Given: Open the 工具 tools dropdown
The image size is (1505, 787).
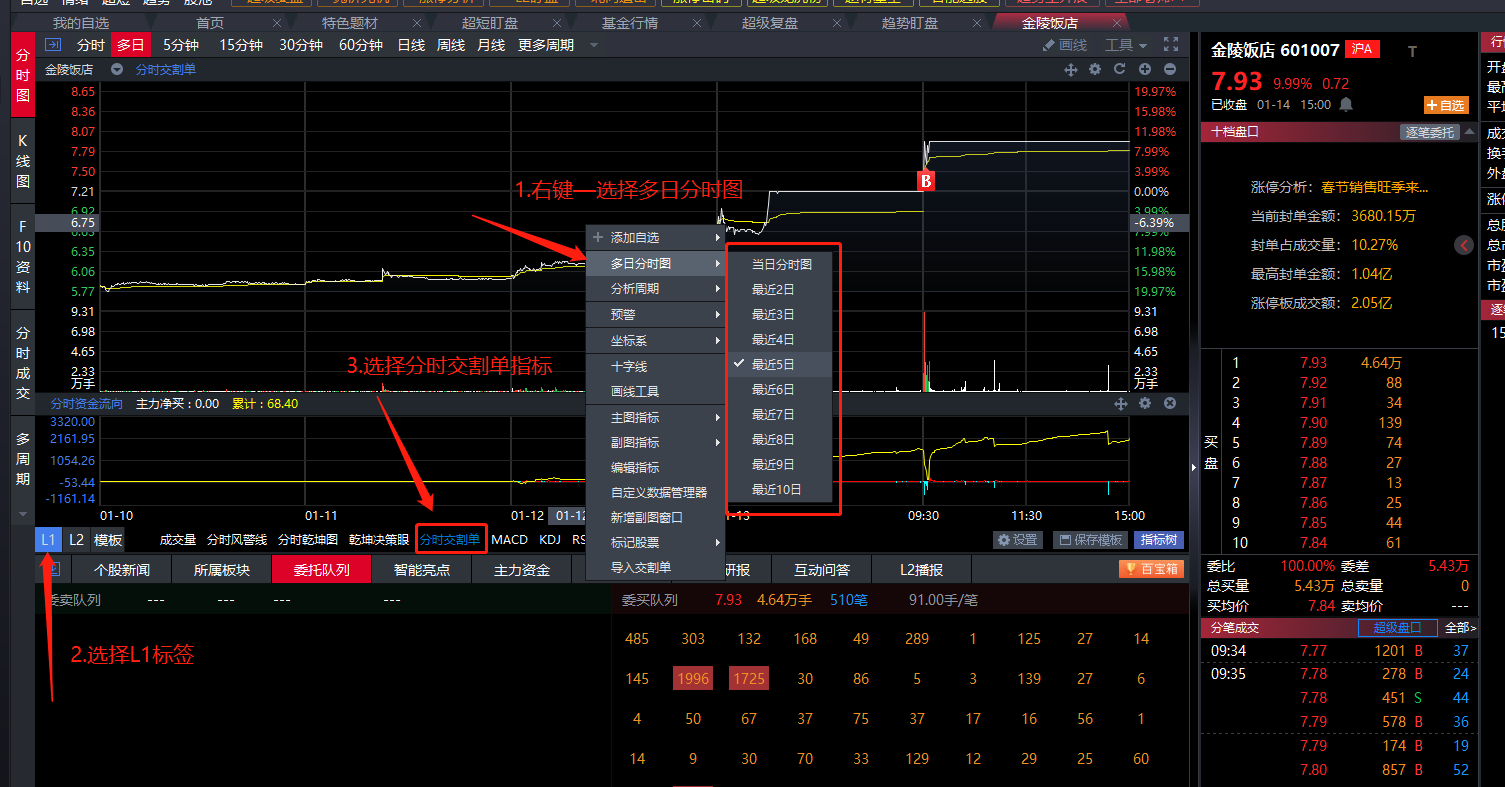Looking at the screenshot, I should (1126, 45).
